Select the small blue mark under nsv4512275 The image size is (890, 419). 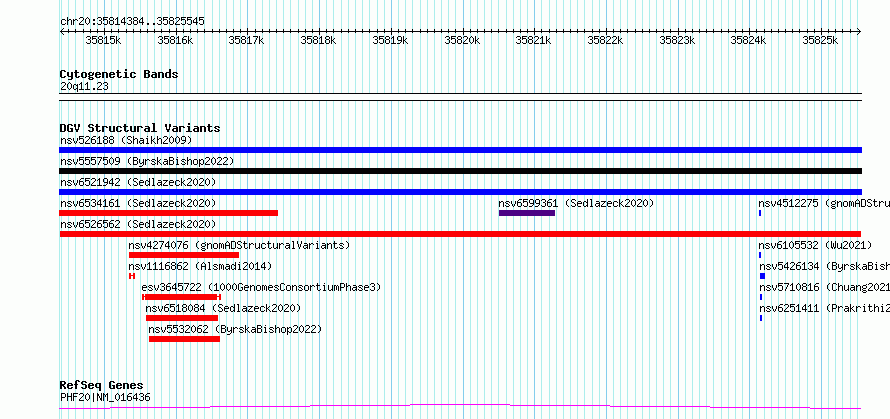click(760, 213)
